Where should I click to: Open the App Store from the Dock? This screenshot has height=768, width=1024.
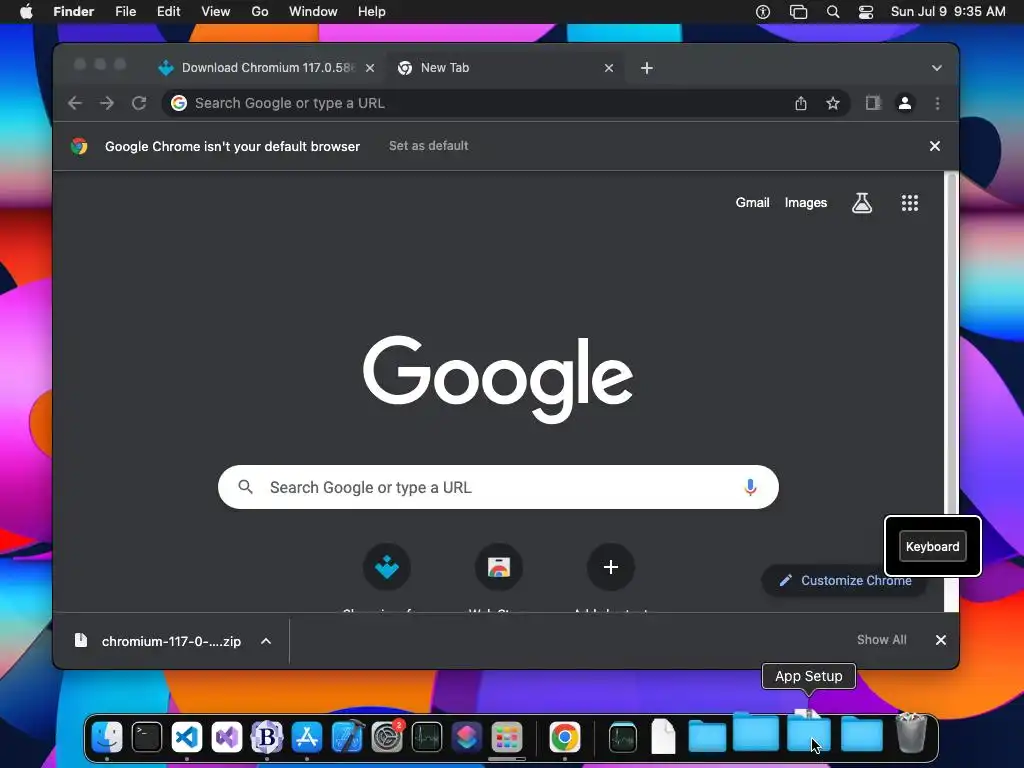pos(307,737)
